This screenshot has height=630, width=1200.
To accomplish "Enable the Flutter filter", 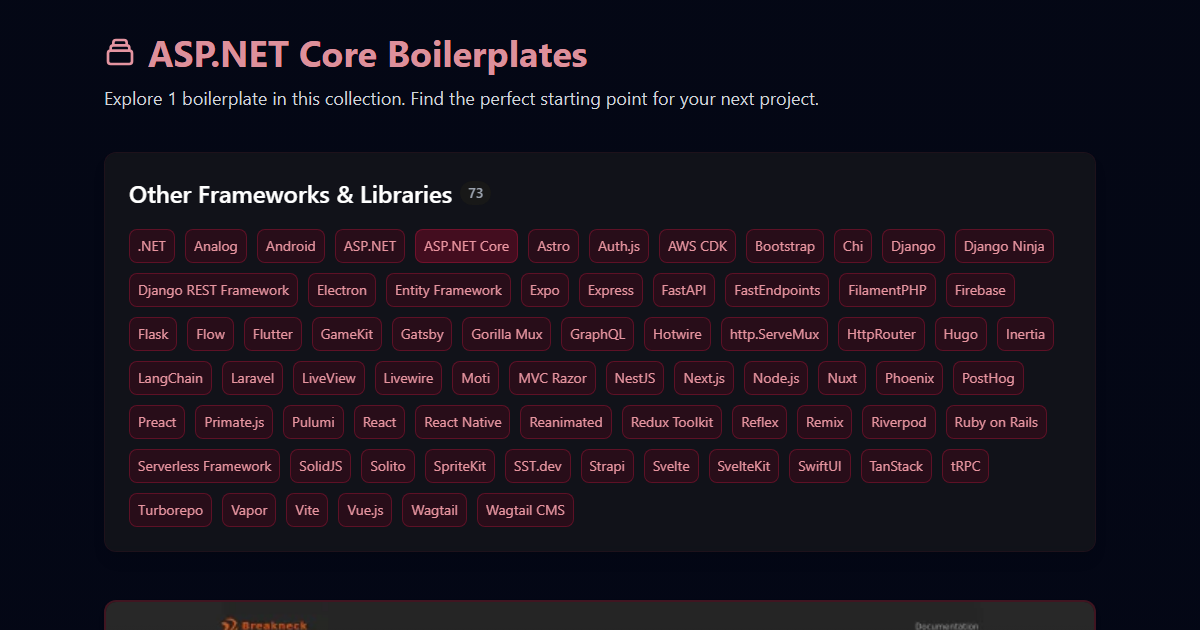I will (x=272, y=333).
